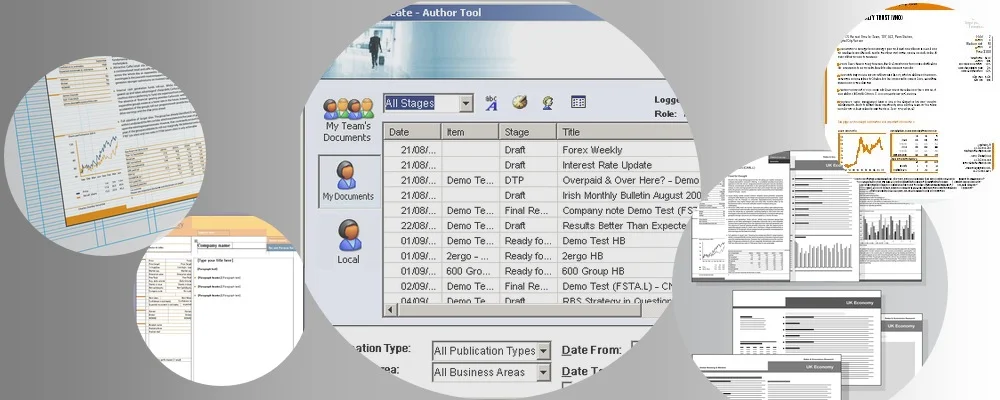
Task: Select the 600 Group HB title
Action: [592, 271]
